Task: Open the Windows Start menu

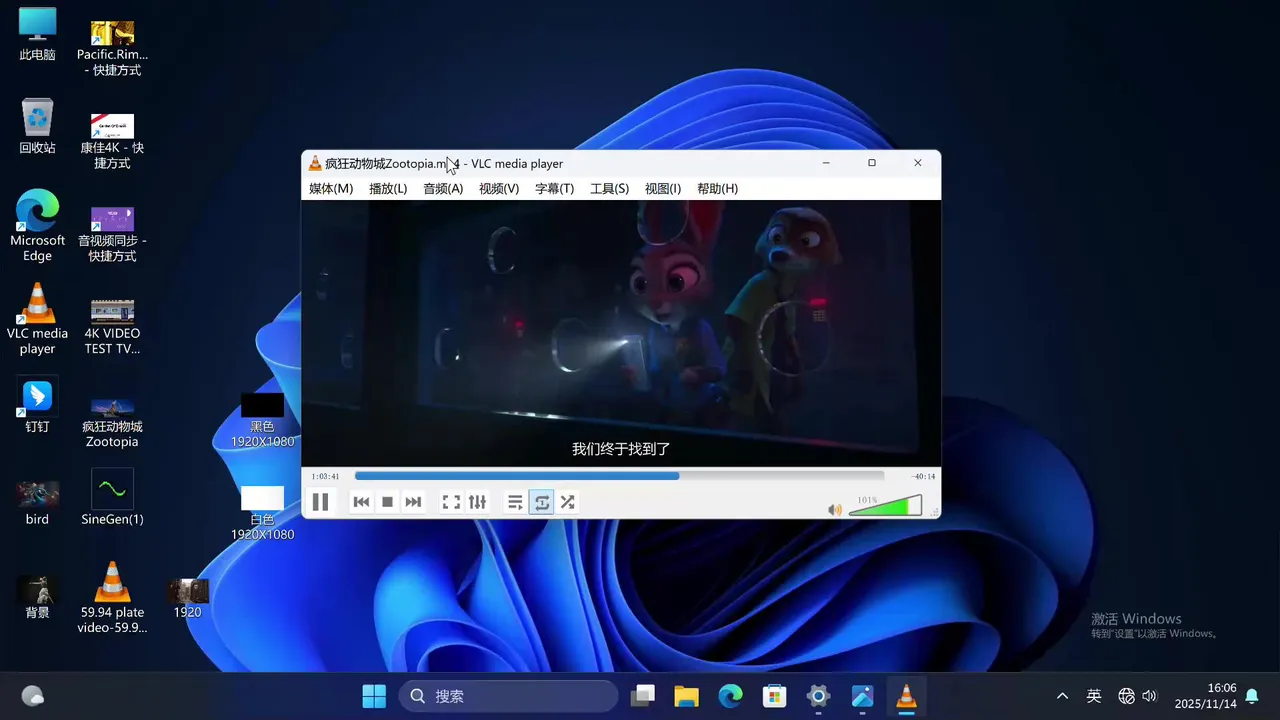Action: pyautogui.click(x=374, y=696)
